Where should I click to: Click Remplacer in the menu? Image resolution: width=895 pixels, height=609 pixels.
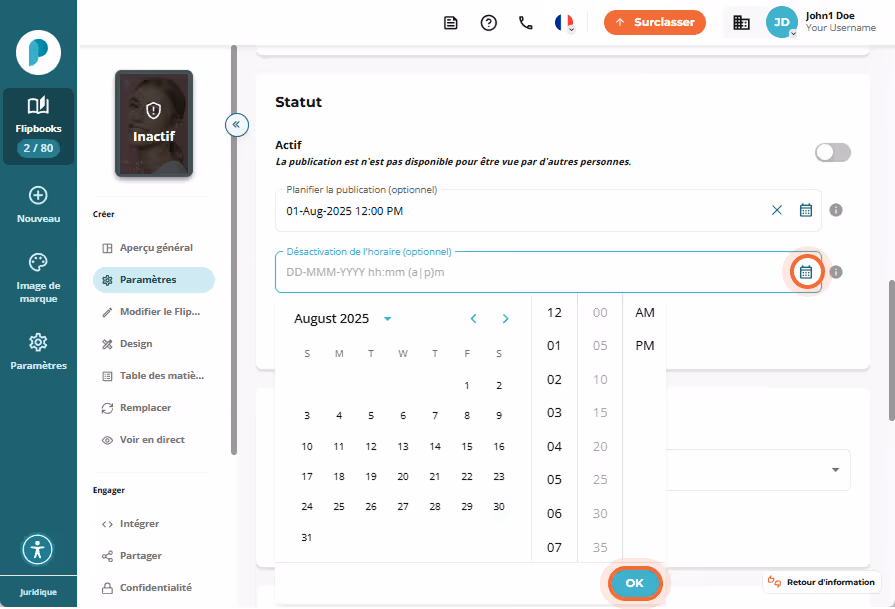point(154,408)
